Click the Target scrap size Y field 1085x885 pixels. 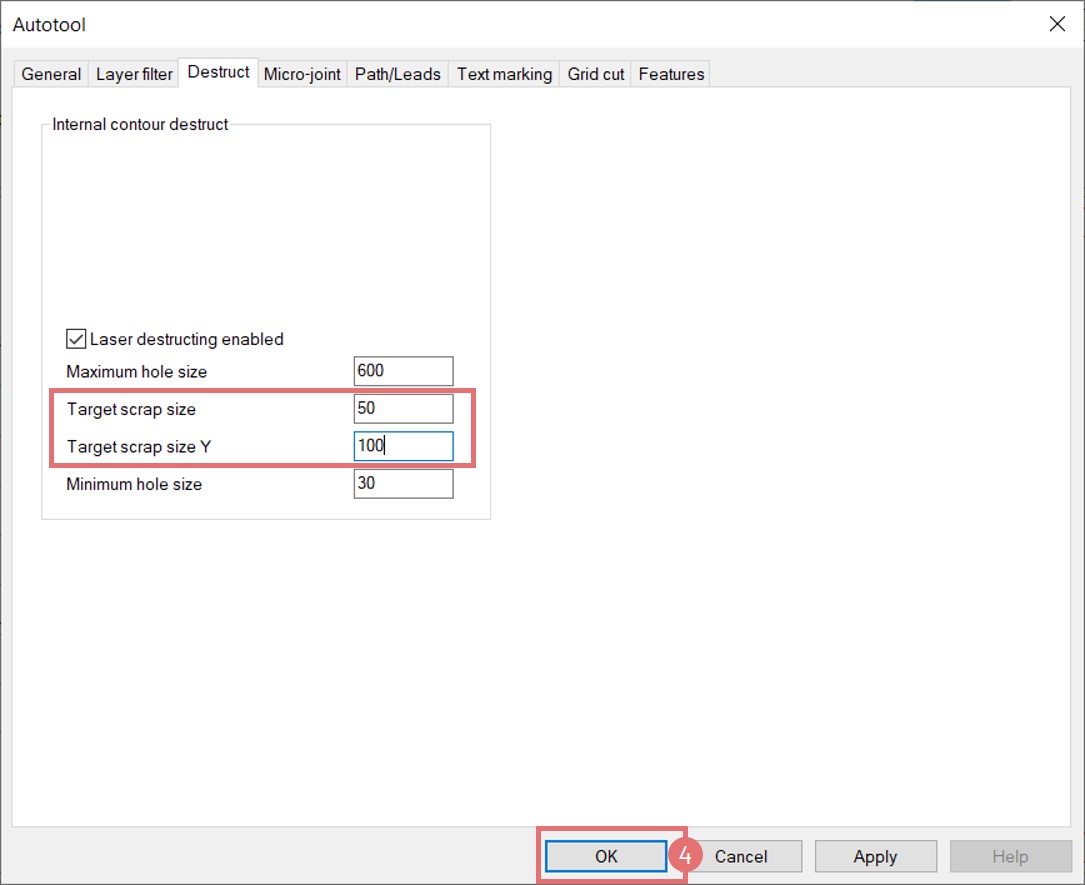403,446
